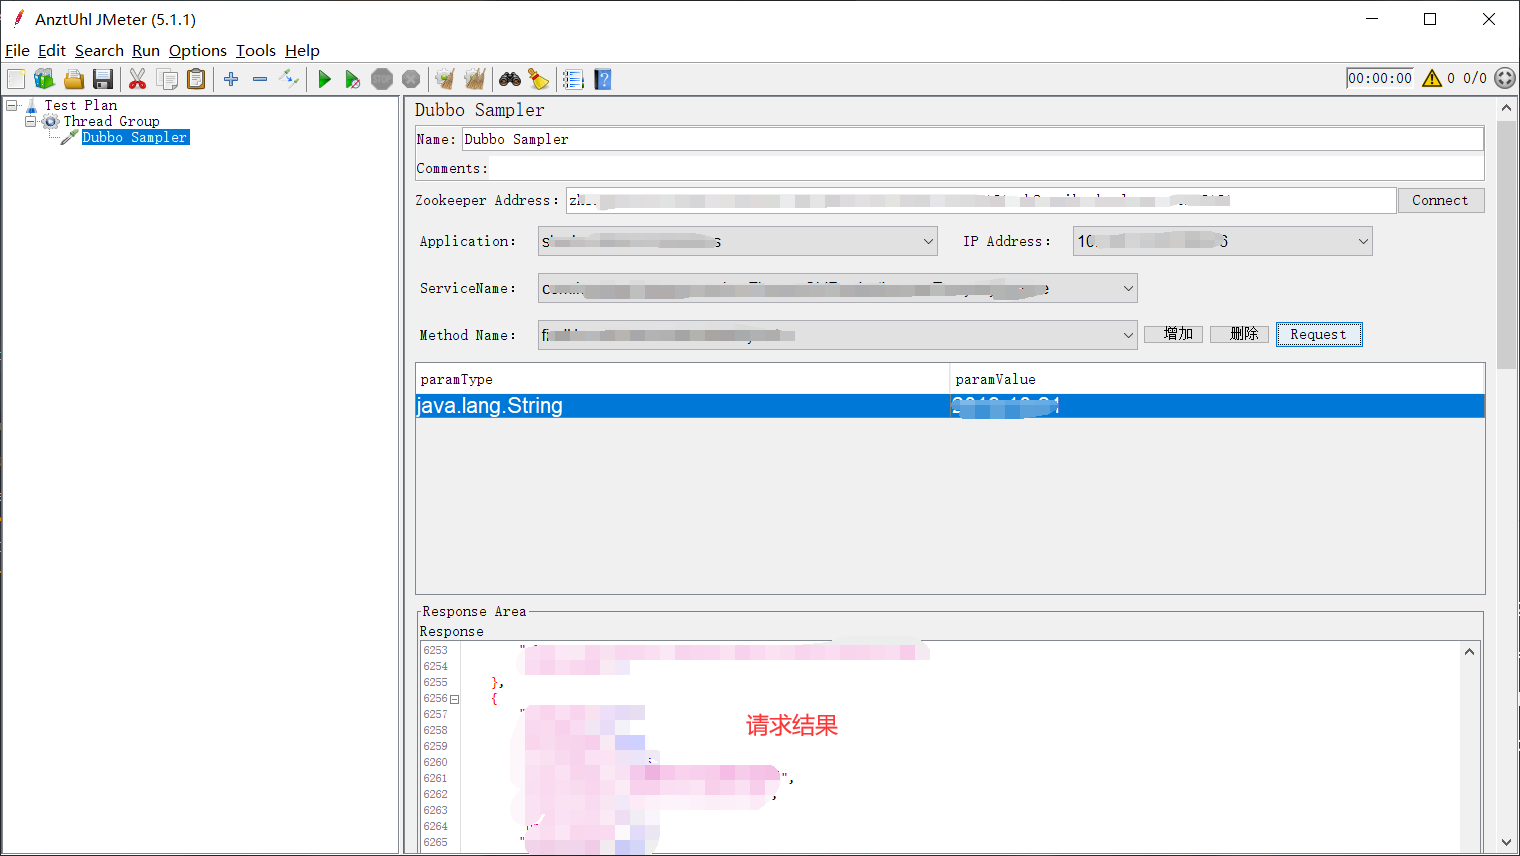Click the Shutdown icon in toolbar
The width and height of the screenshot is (1520, 856).
pyautogui.click(x=411, y=79)
